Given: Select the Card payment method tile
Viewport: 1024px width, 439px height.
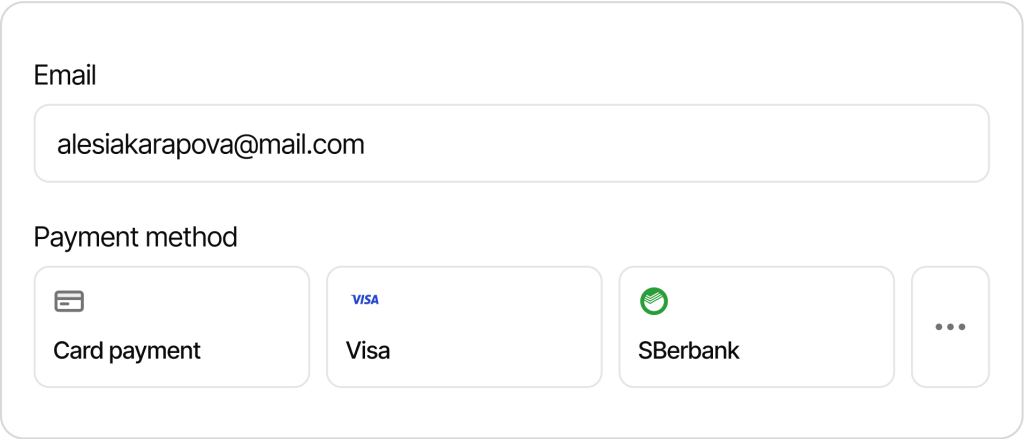Looking at the screenshot, I should coord(171,326).
